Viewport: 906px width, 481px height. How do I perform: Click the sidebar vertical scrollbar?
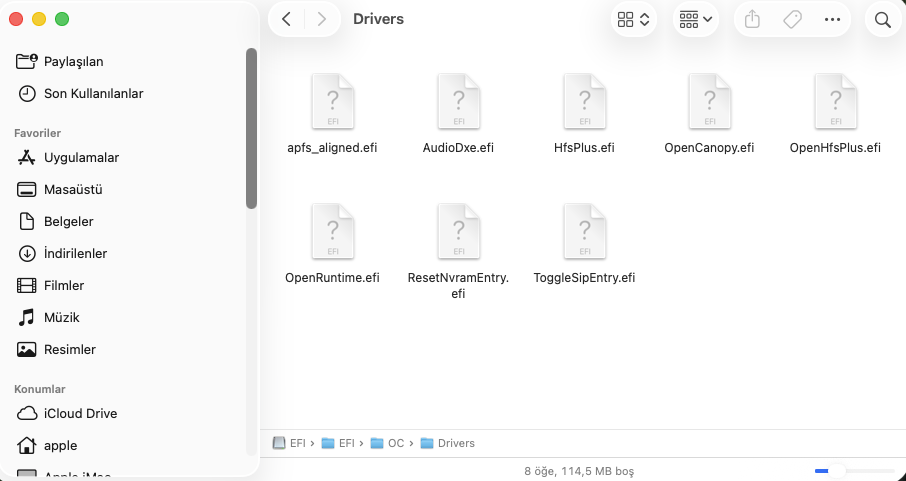coord(251,128)
